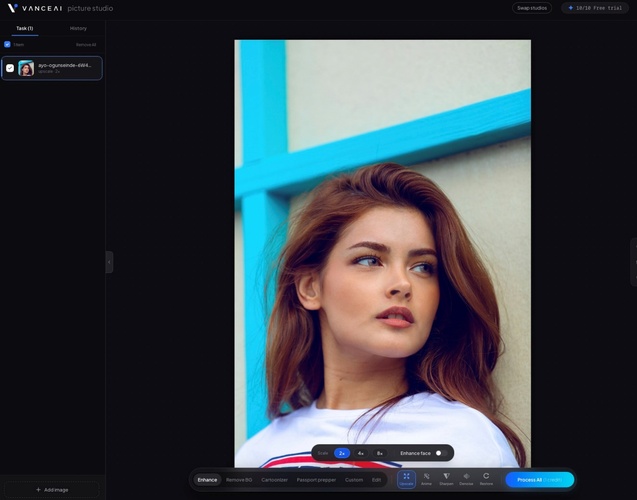Screen dimensions: 637x500
Task: Click the VanceAI logo
Action: (x=35, y=8)
